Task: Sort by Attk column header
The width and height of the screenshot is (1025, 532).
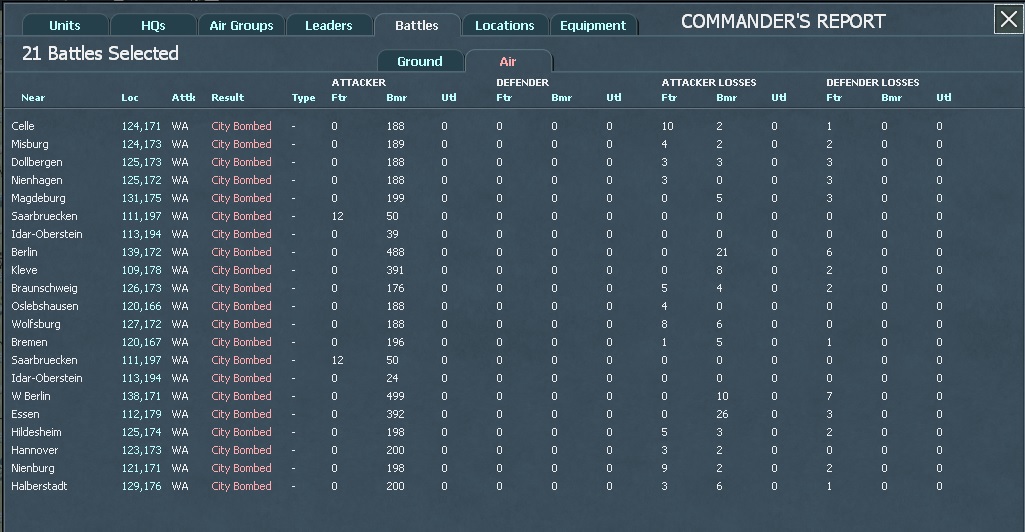Action: (183, 98)
